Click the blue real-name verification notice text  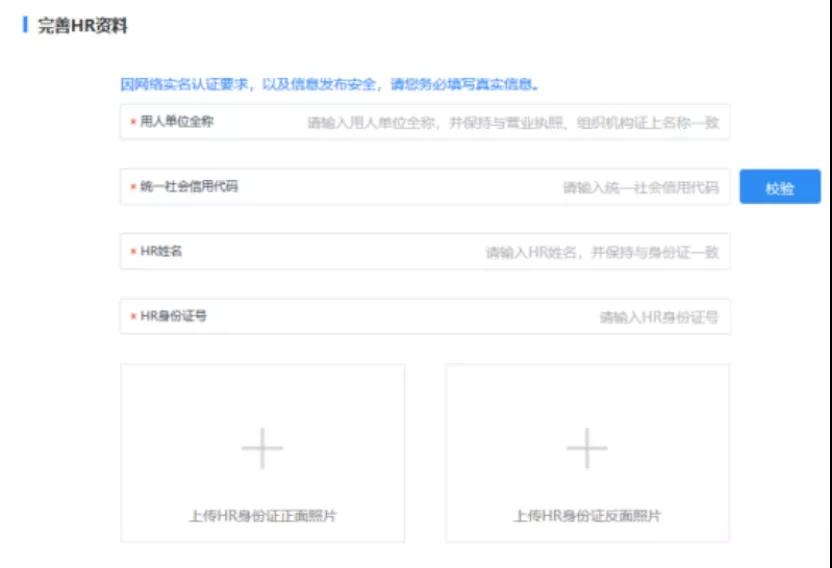tap(330, 84)
